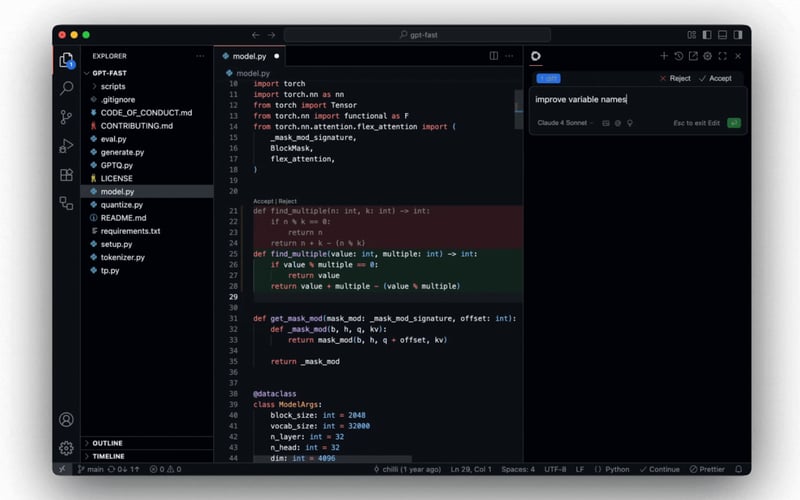
Task: Click the Continue logo icon in side panel
Action: pyautogui.click(x=536, y=56)
